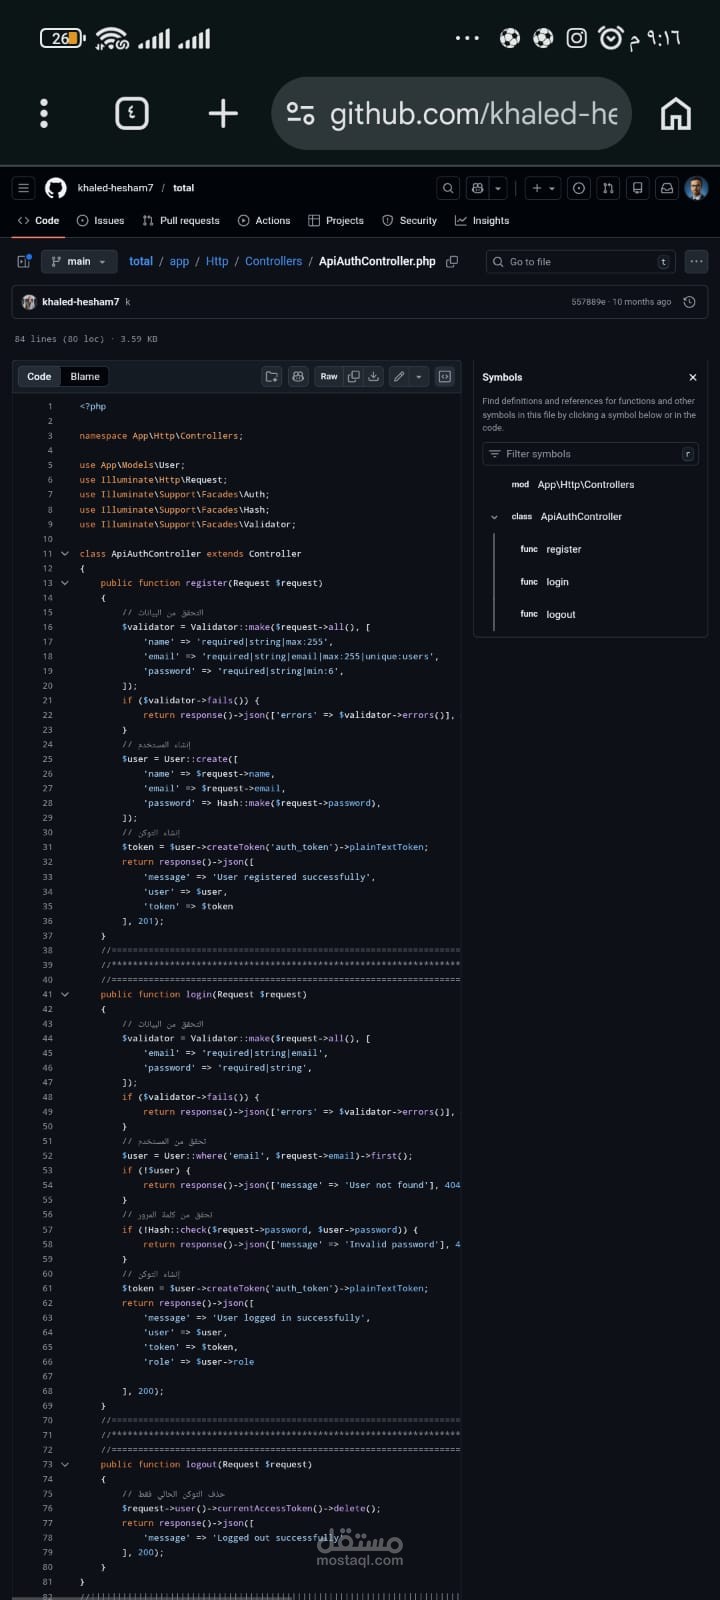Download the raw file
The image size is (720, 1600).
tap(374, 377)
